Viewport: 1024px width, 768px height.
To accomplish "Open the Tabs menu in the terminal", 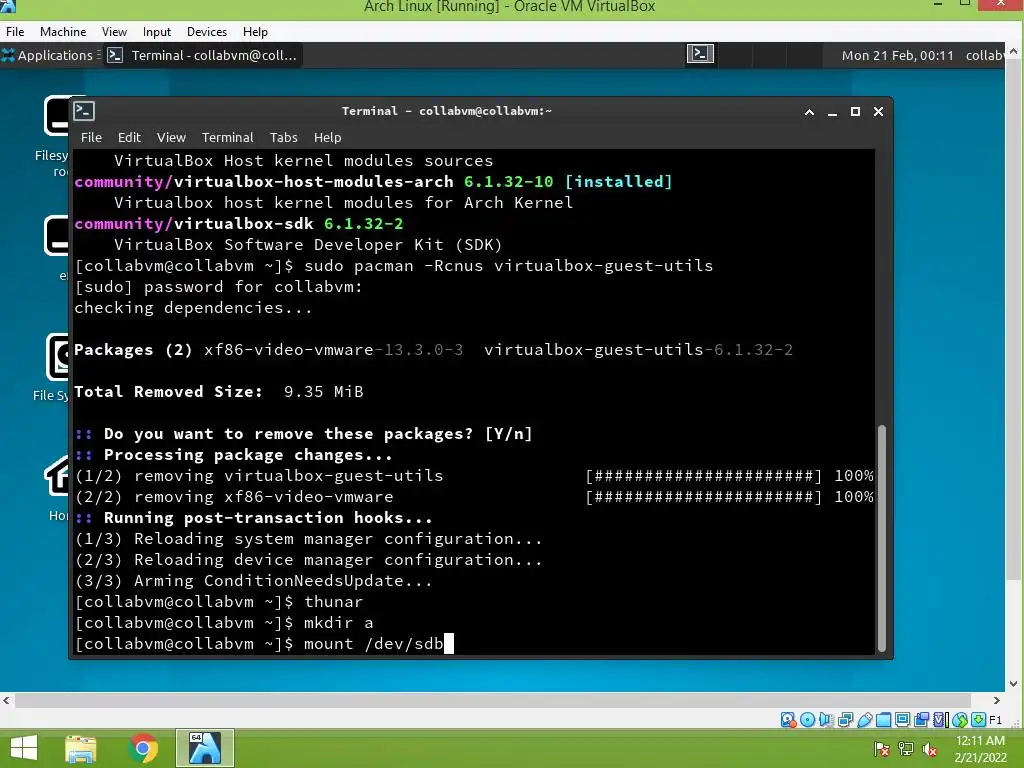I will (283, 138).
